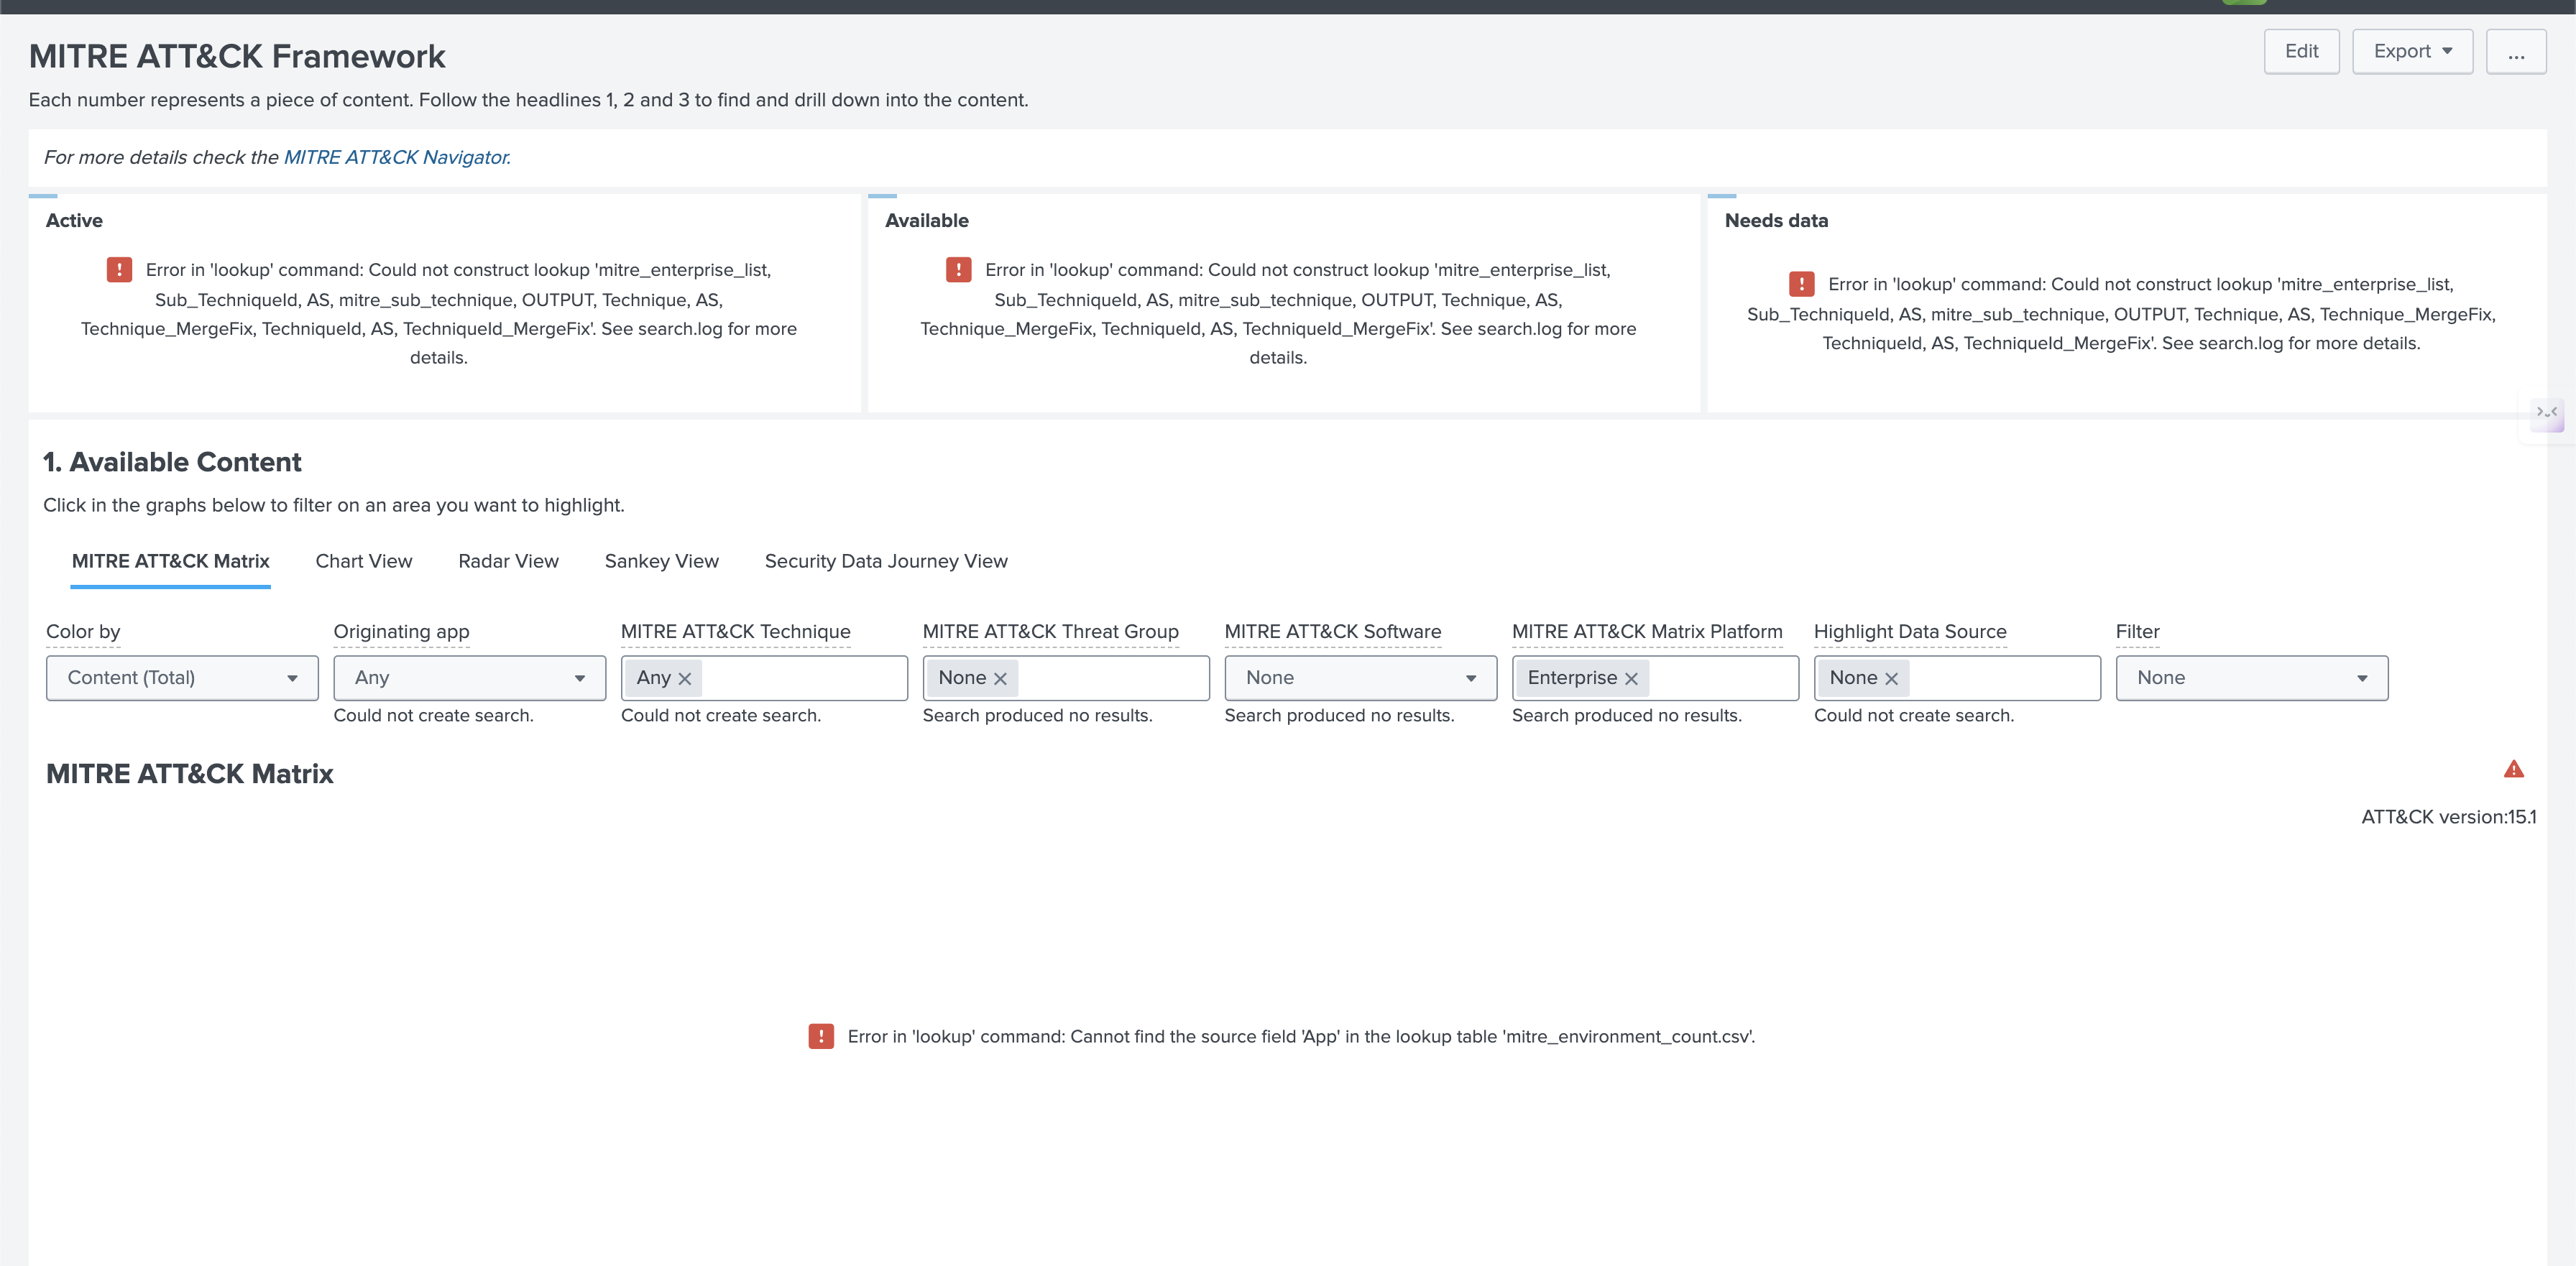Switch to the Sankey View tab
The image size is (2576, 1266).
click(661, 561)
